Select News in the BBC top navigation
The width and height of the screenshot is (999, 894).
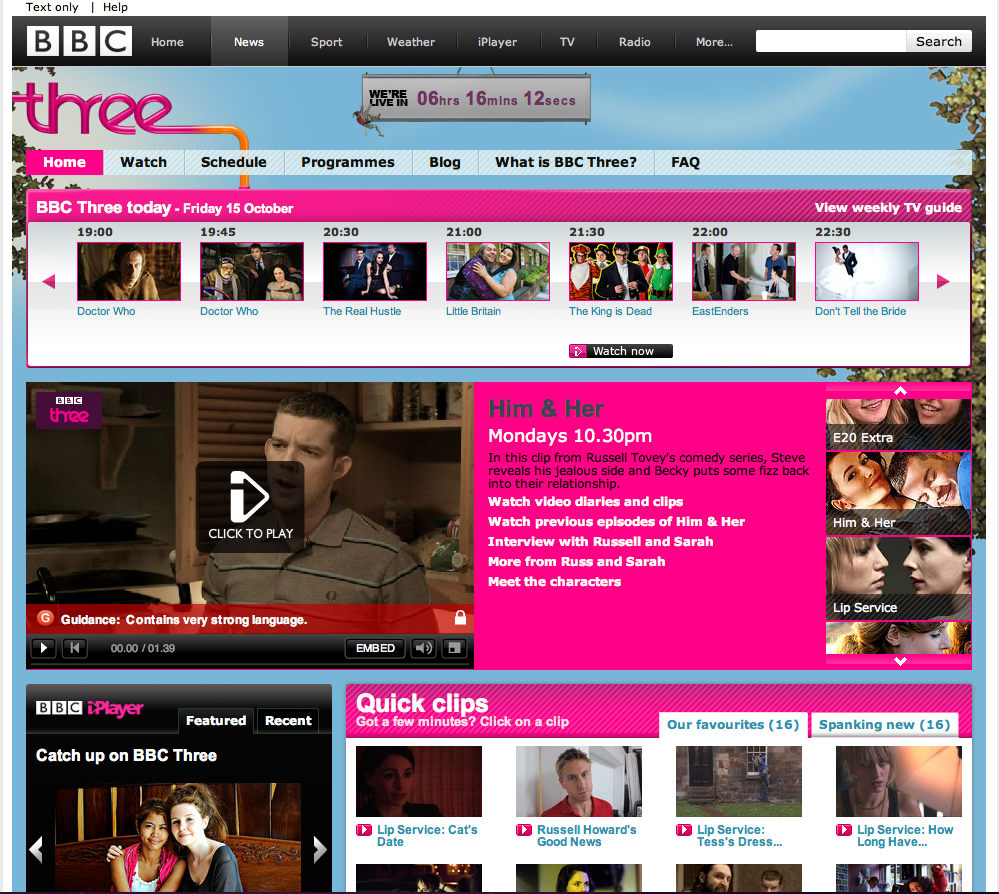click(x=248, y=42)
